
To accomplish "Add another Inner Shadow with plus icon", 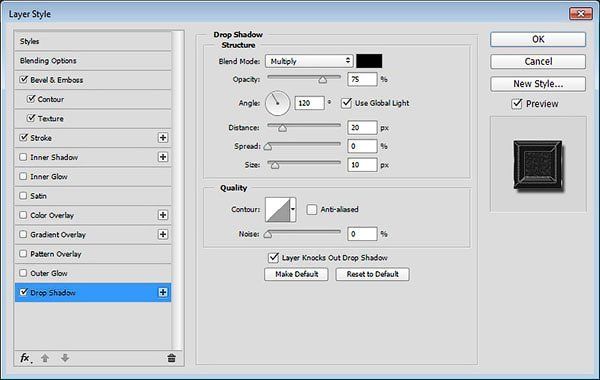I will click(x=163, y=157).
